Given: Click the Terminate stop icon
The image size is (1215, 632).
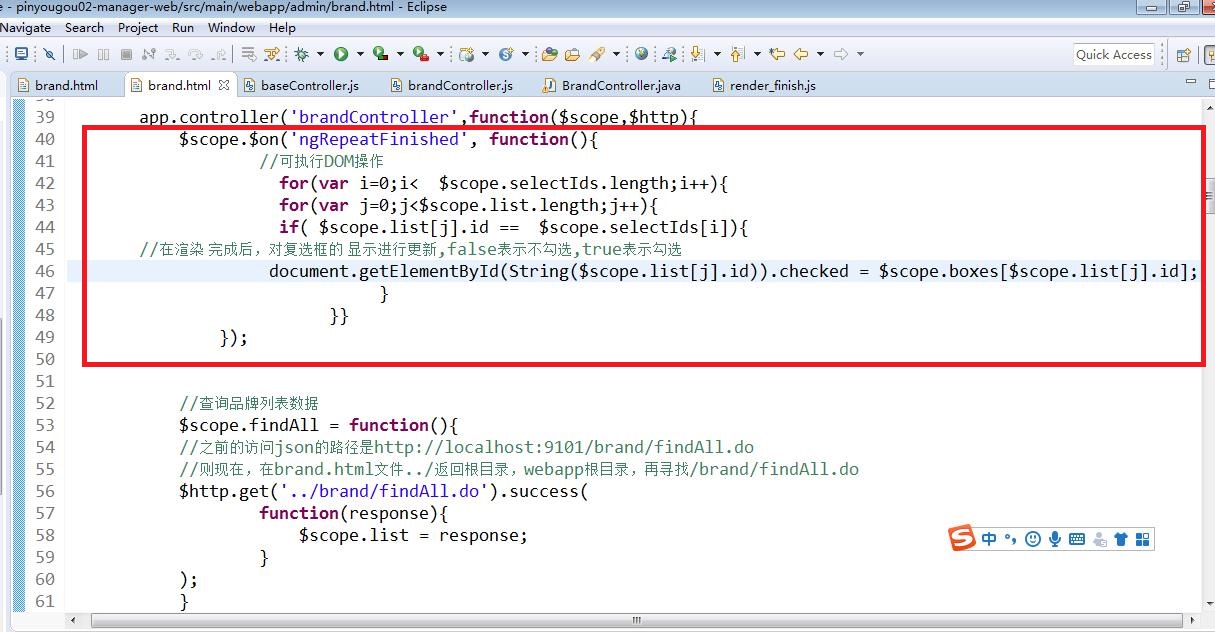Looking at the screenshot, I should (x=126, y=54).
